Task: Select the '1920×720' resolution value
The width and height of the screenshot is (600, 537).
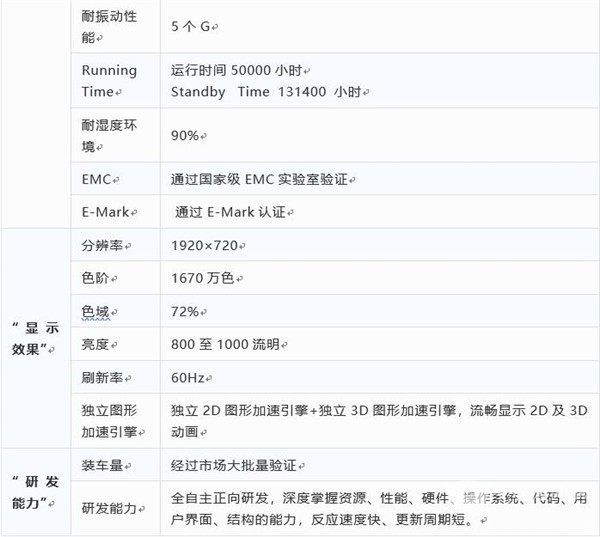Action: [x=204, y=245]
